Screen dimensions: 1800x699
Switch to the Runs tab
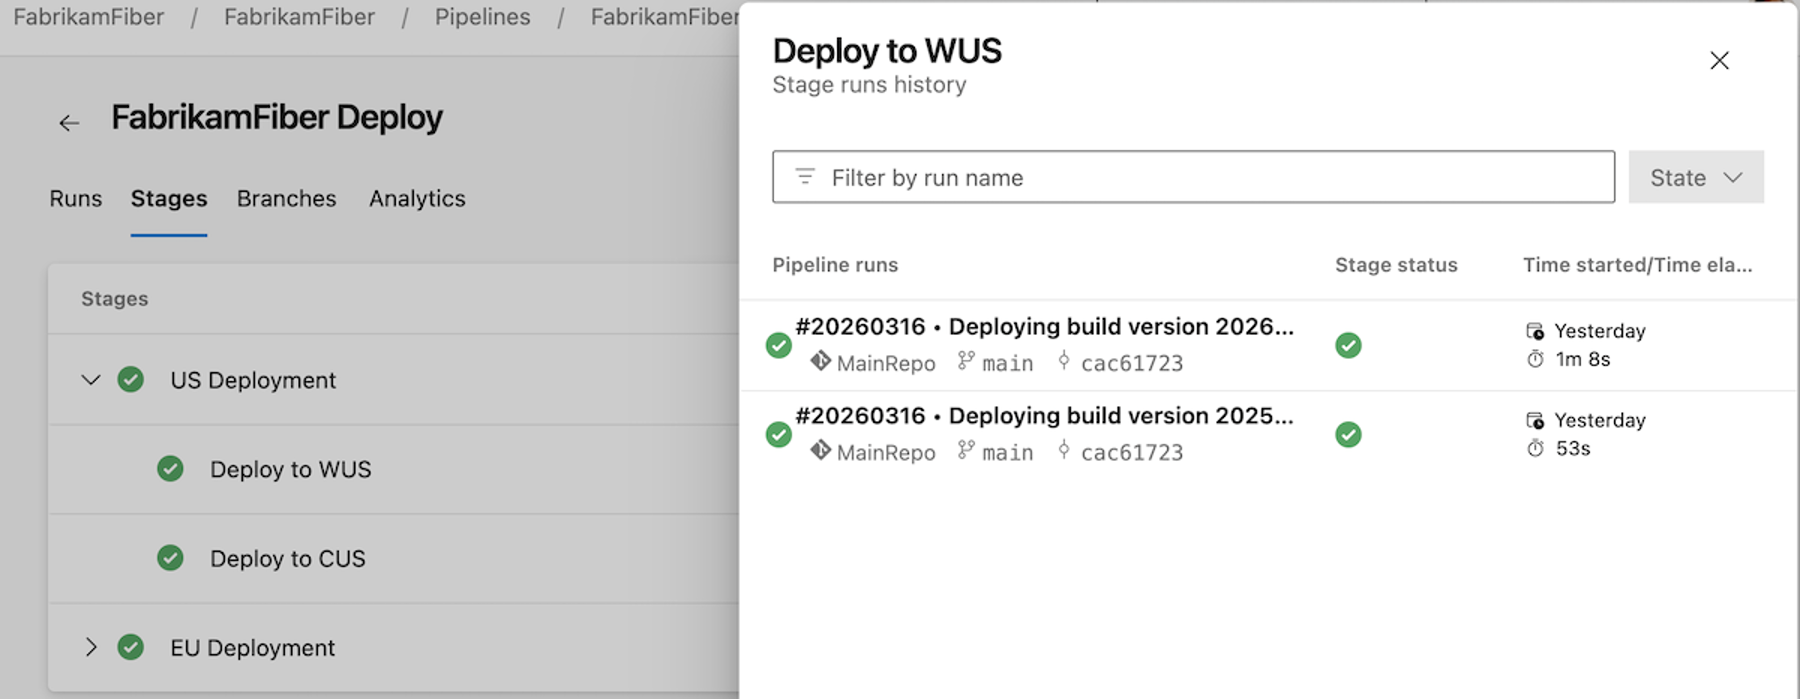pyautogui.click(x=76, y=198)
